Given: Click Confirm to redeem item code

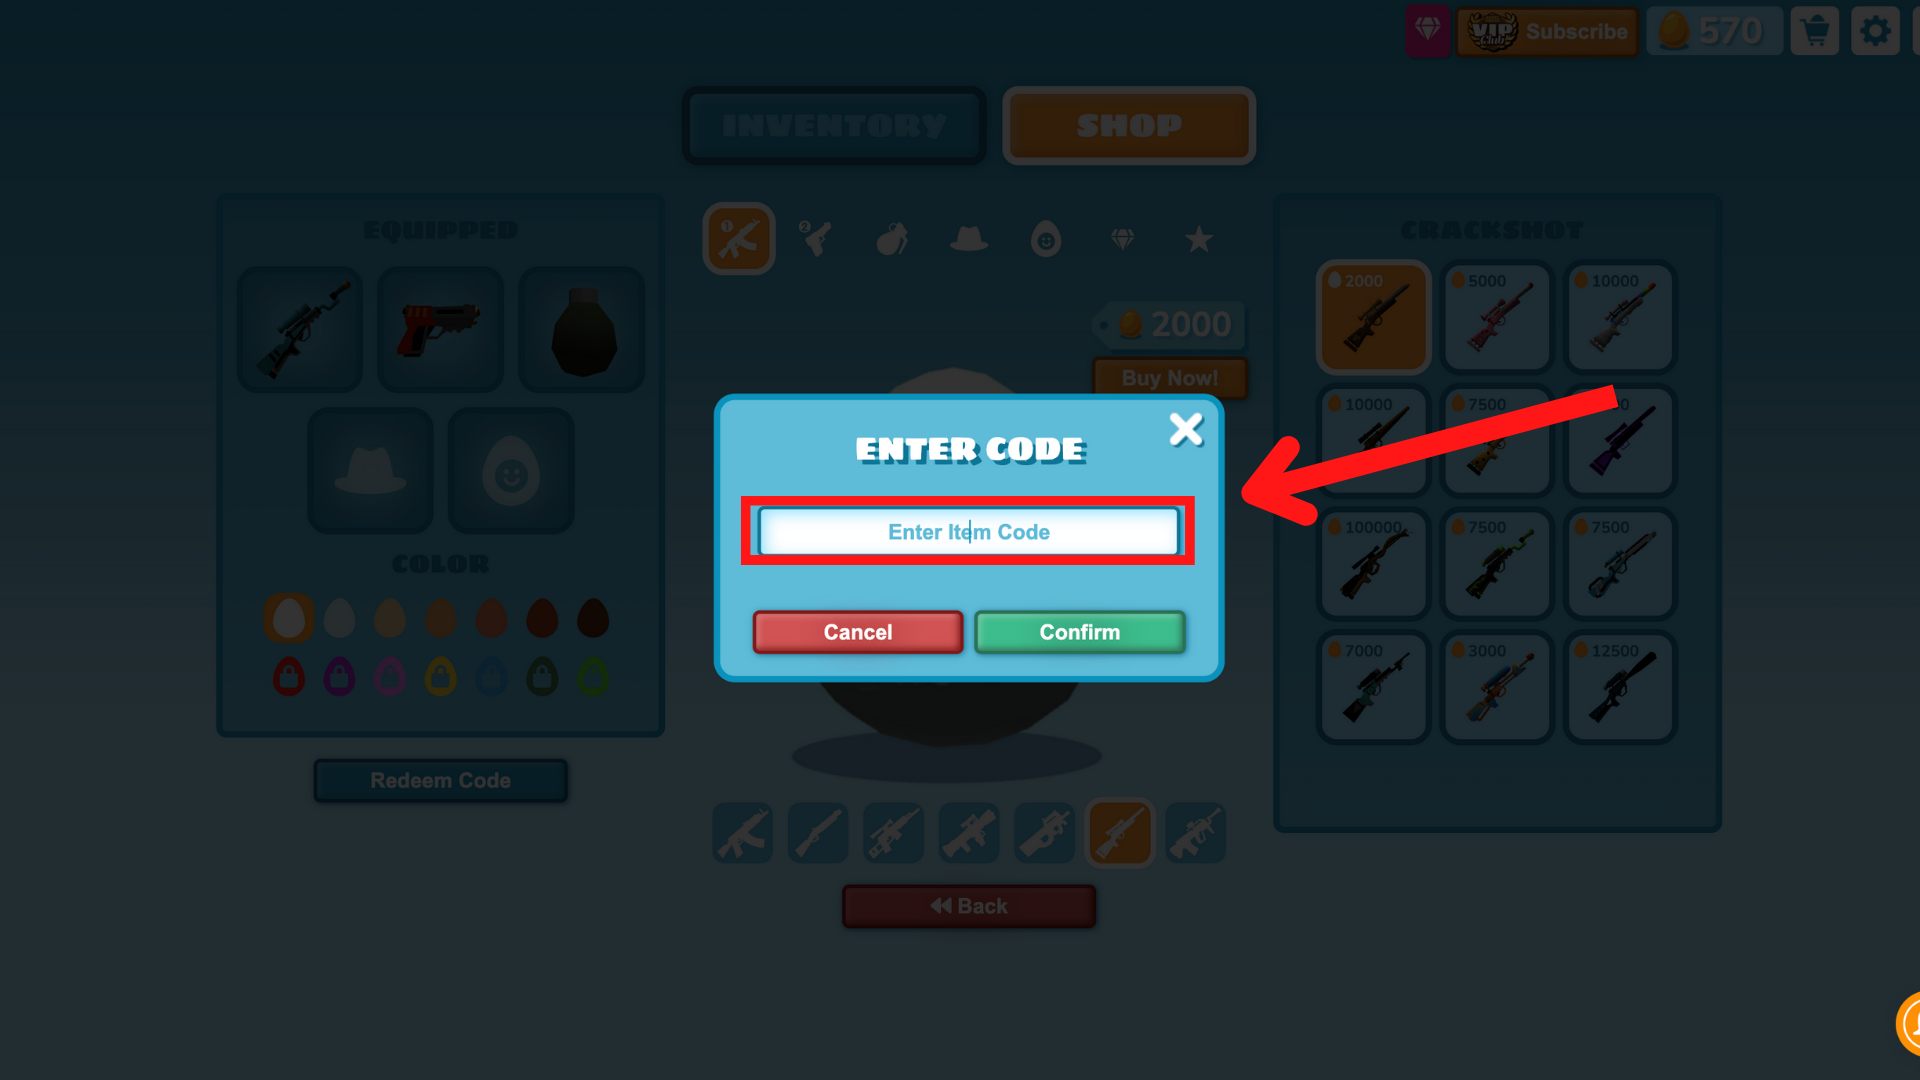Looking at the screenshot, I should (1080, 632).
